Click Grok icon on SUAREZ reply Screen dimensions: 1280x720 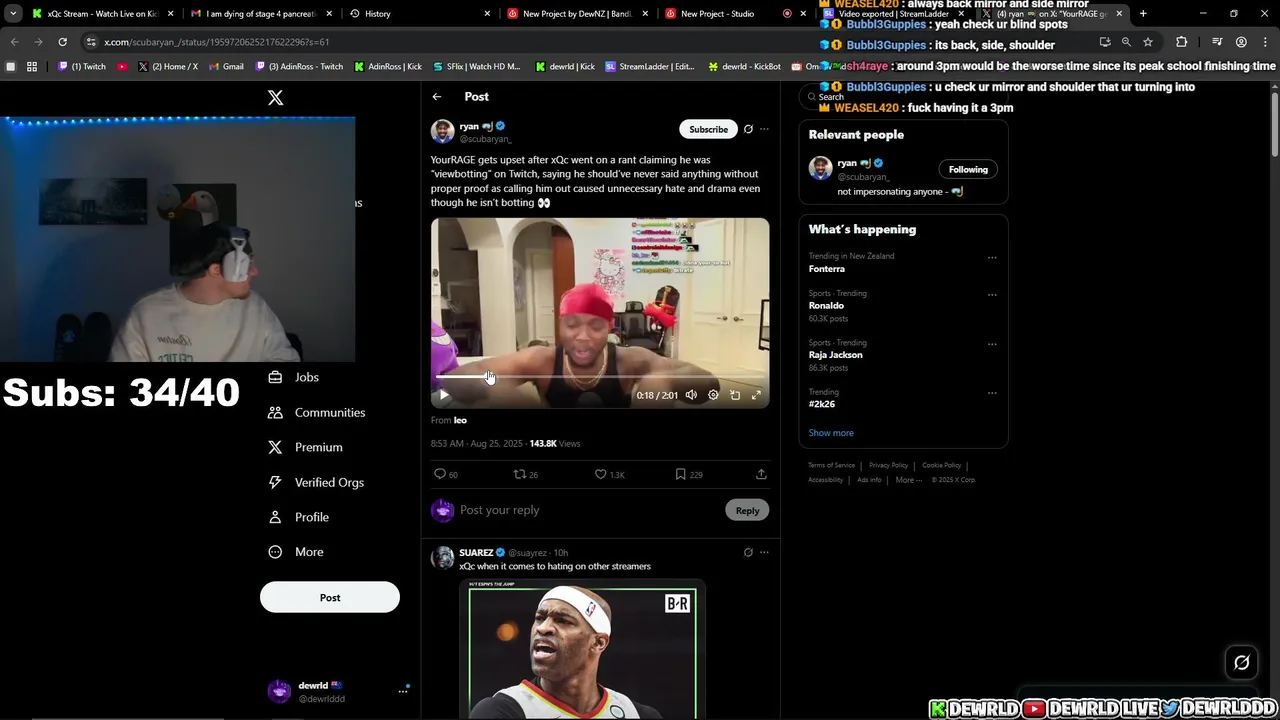(748, 552)
